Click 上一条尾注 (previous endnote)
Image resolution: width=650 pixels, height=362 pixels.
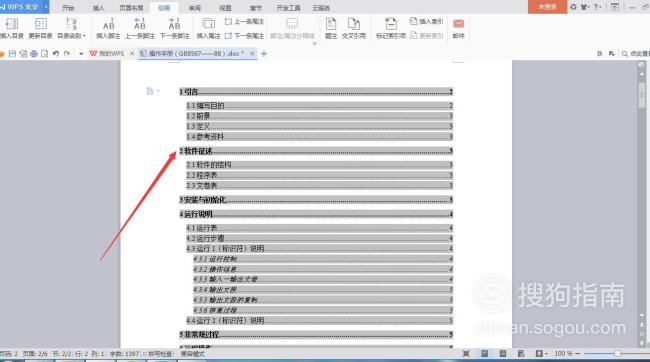(x=244, y=22)
